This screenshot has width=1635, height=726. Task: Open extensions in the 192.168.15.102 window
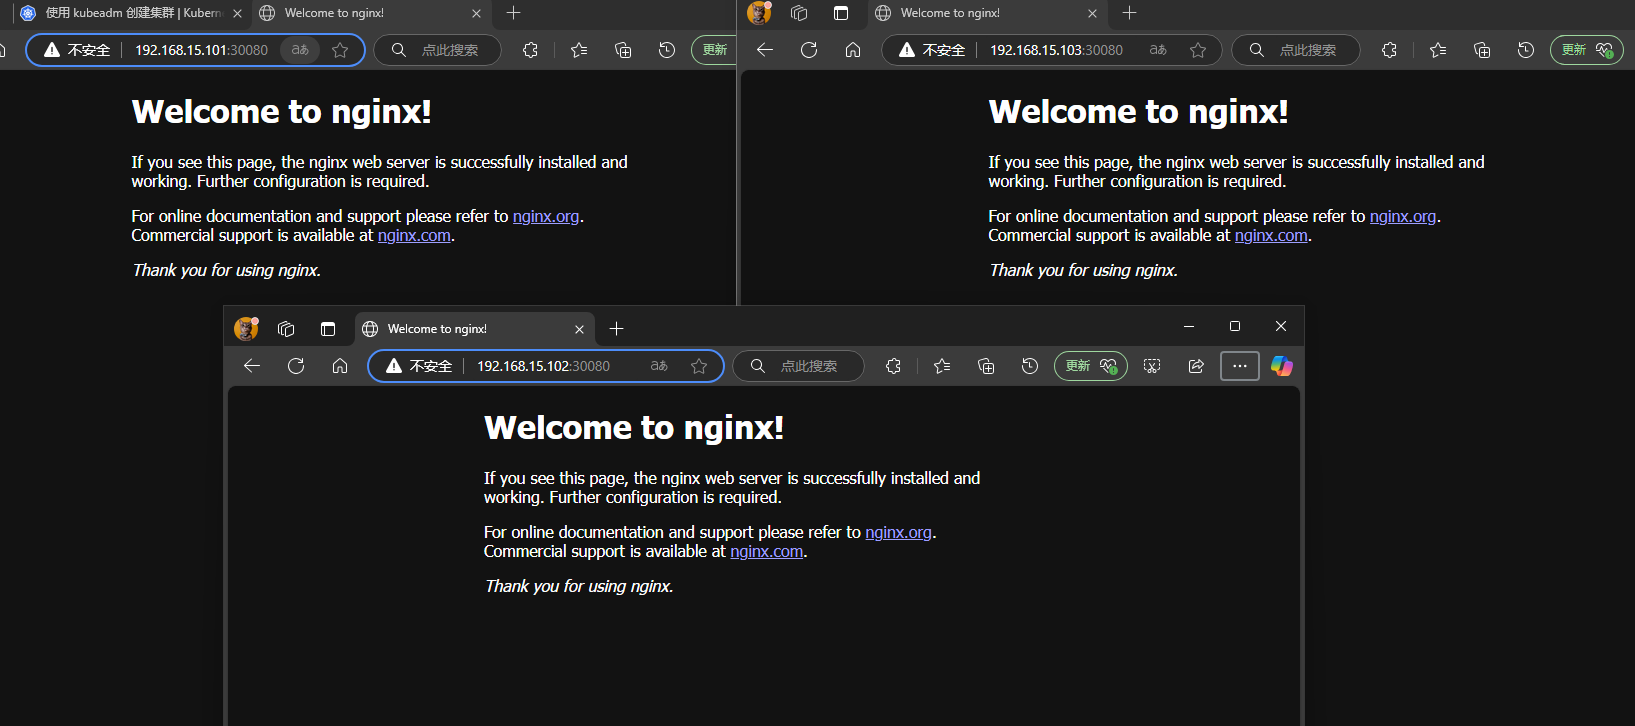[x=893, y=366]
